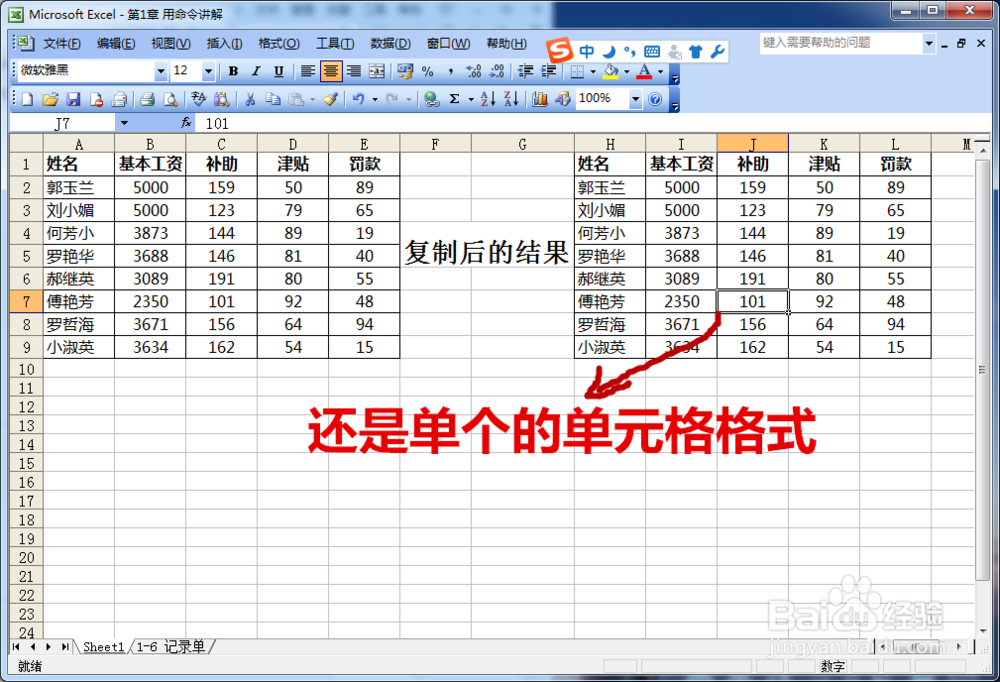Screen dimensions: 1000x682
Task: Open the font size dropdown
Action: pyautogui.click(x=207, y=71)
